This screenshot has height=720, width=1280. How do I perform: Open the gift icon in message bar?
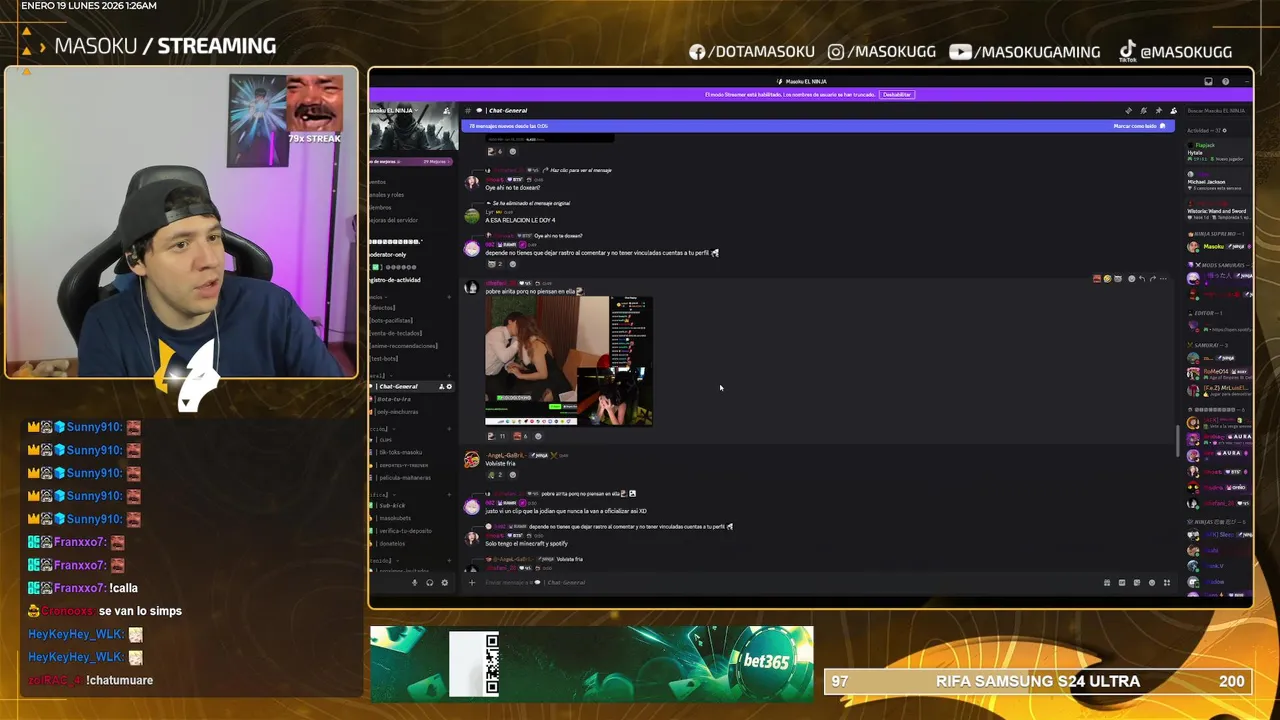[1107, 582]
